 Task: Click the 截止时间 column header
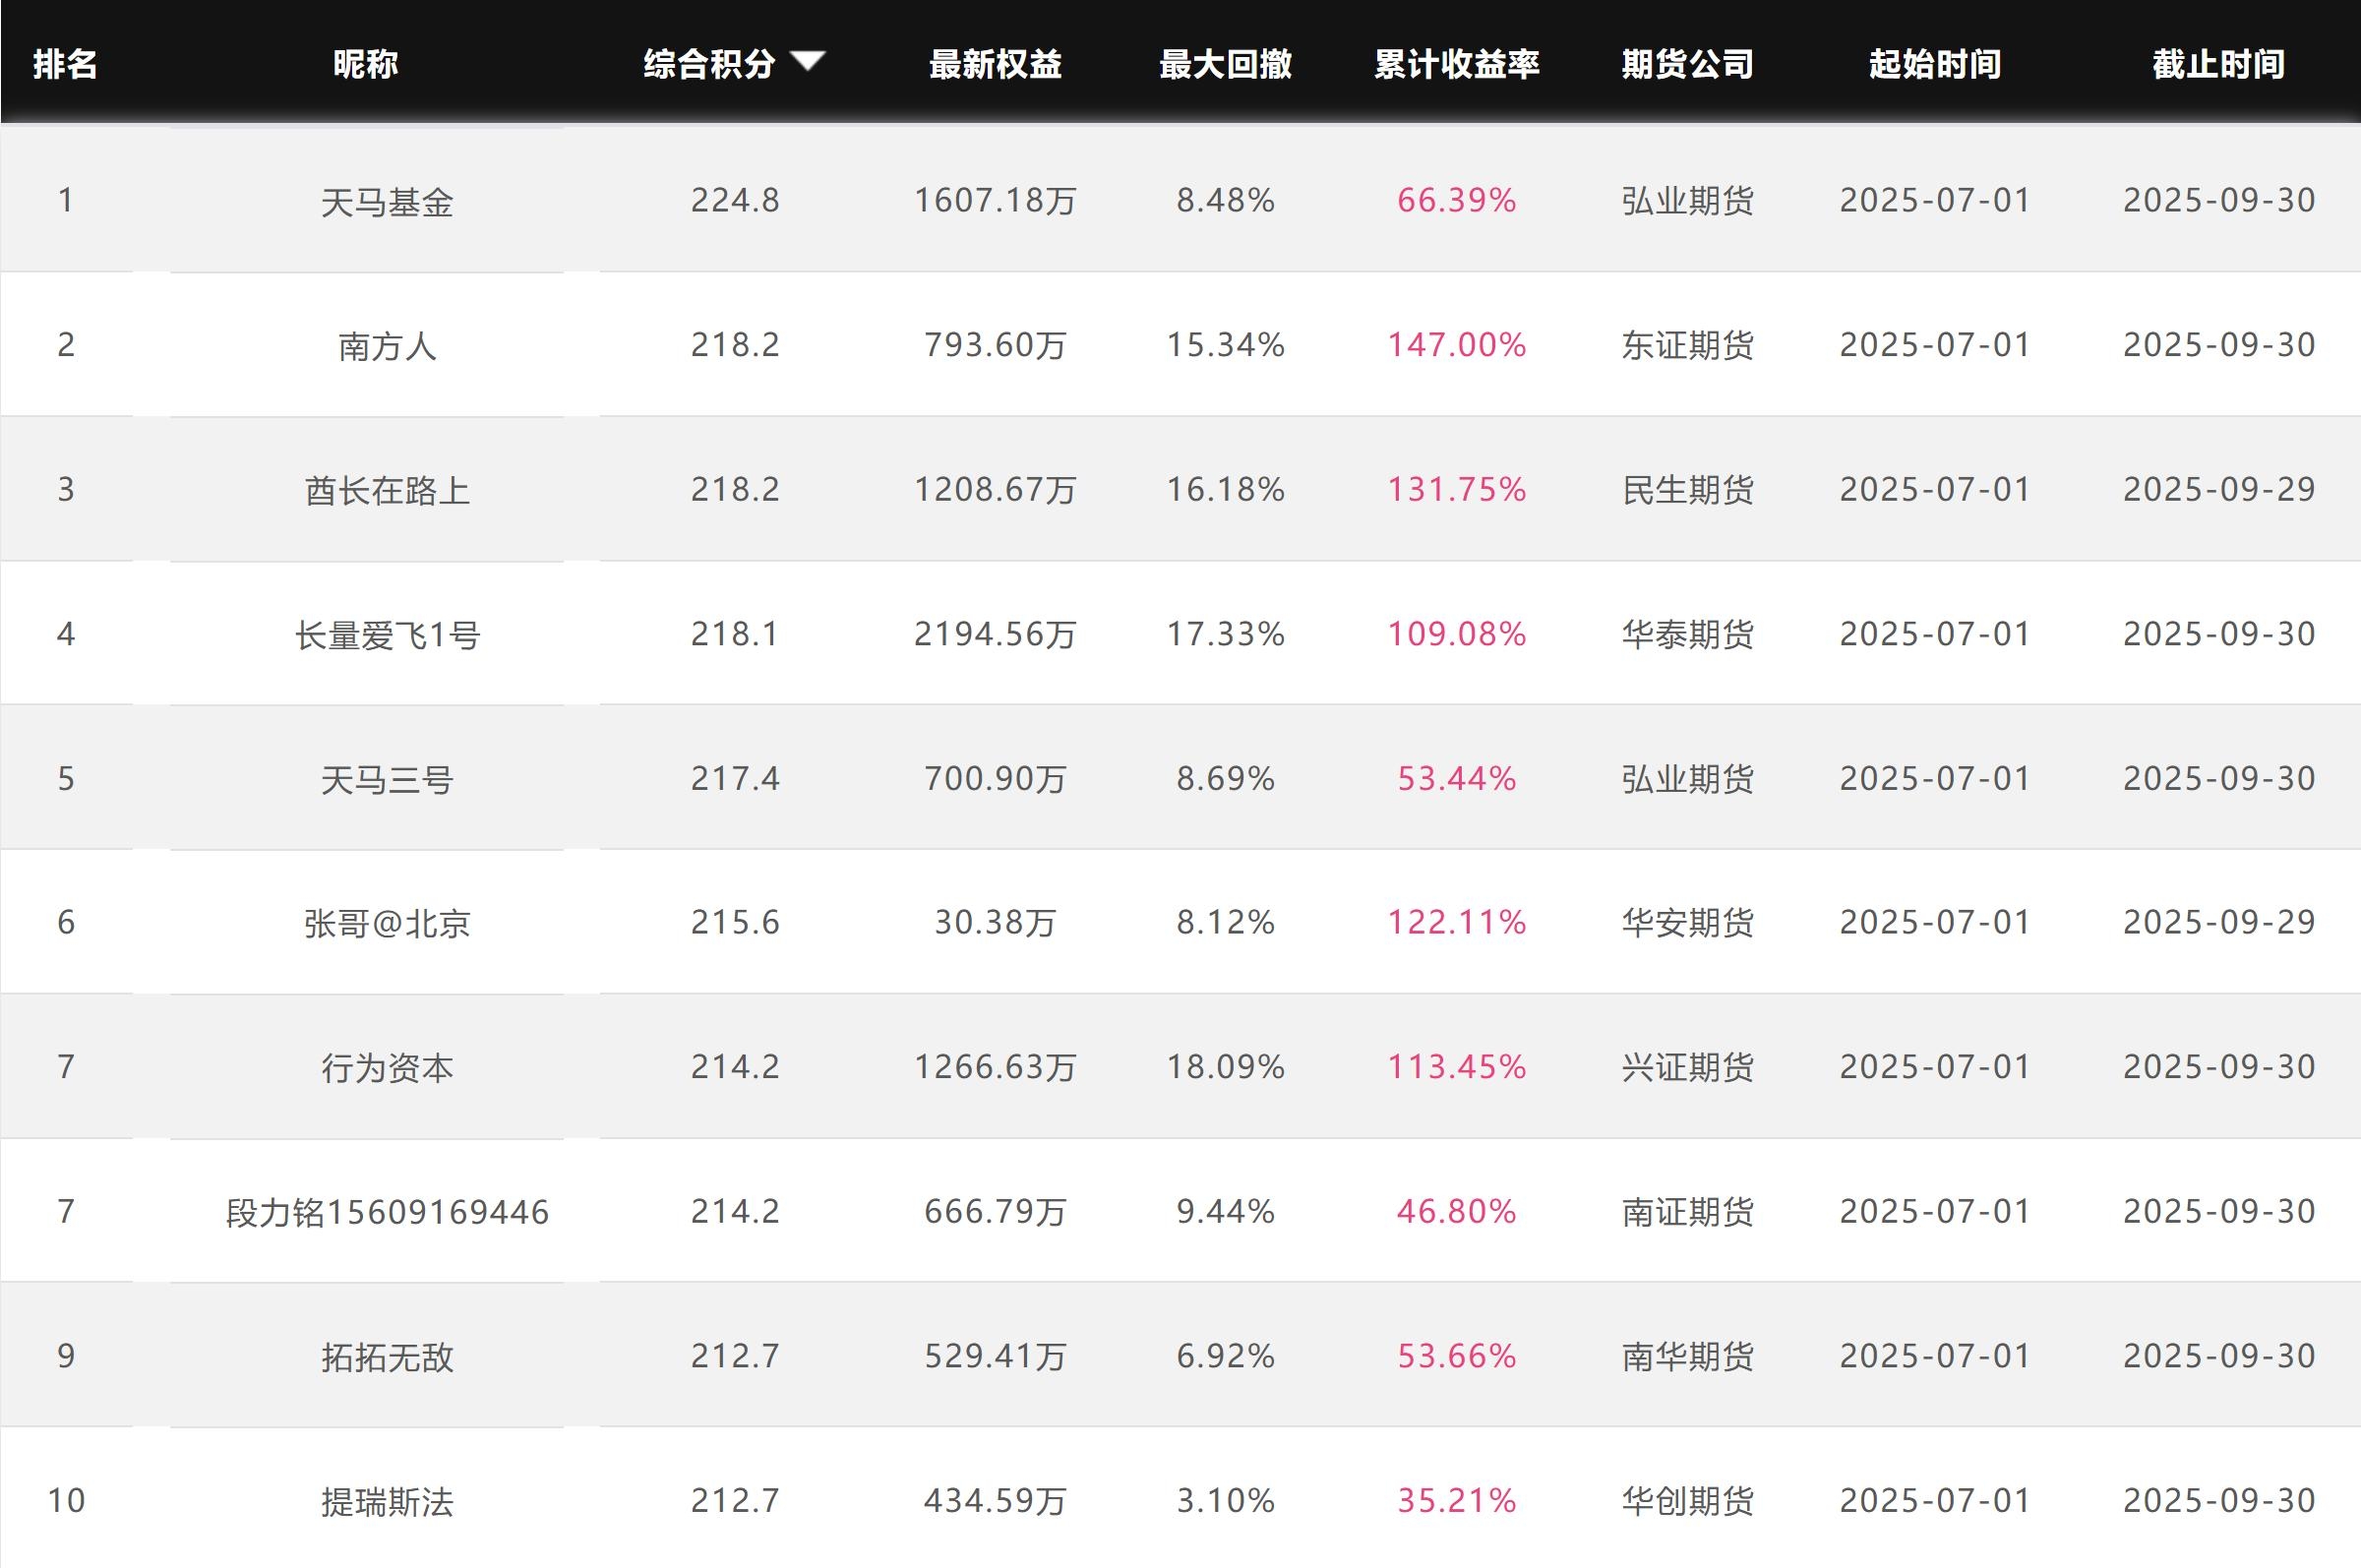coord(2218,65)
